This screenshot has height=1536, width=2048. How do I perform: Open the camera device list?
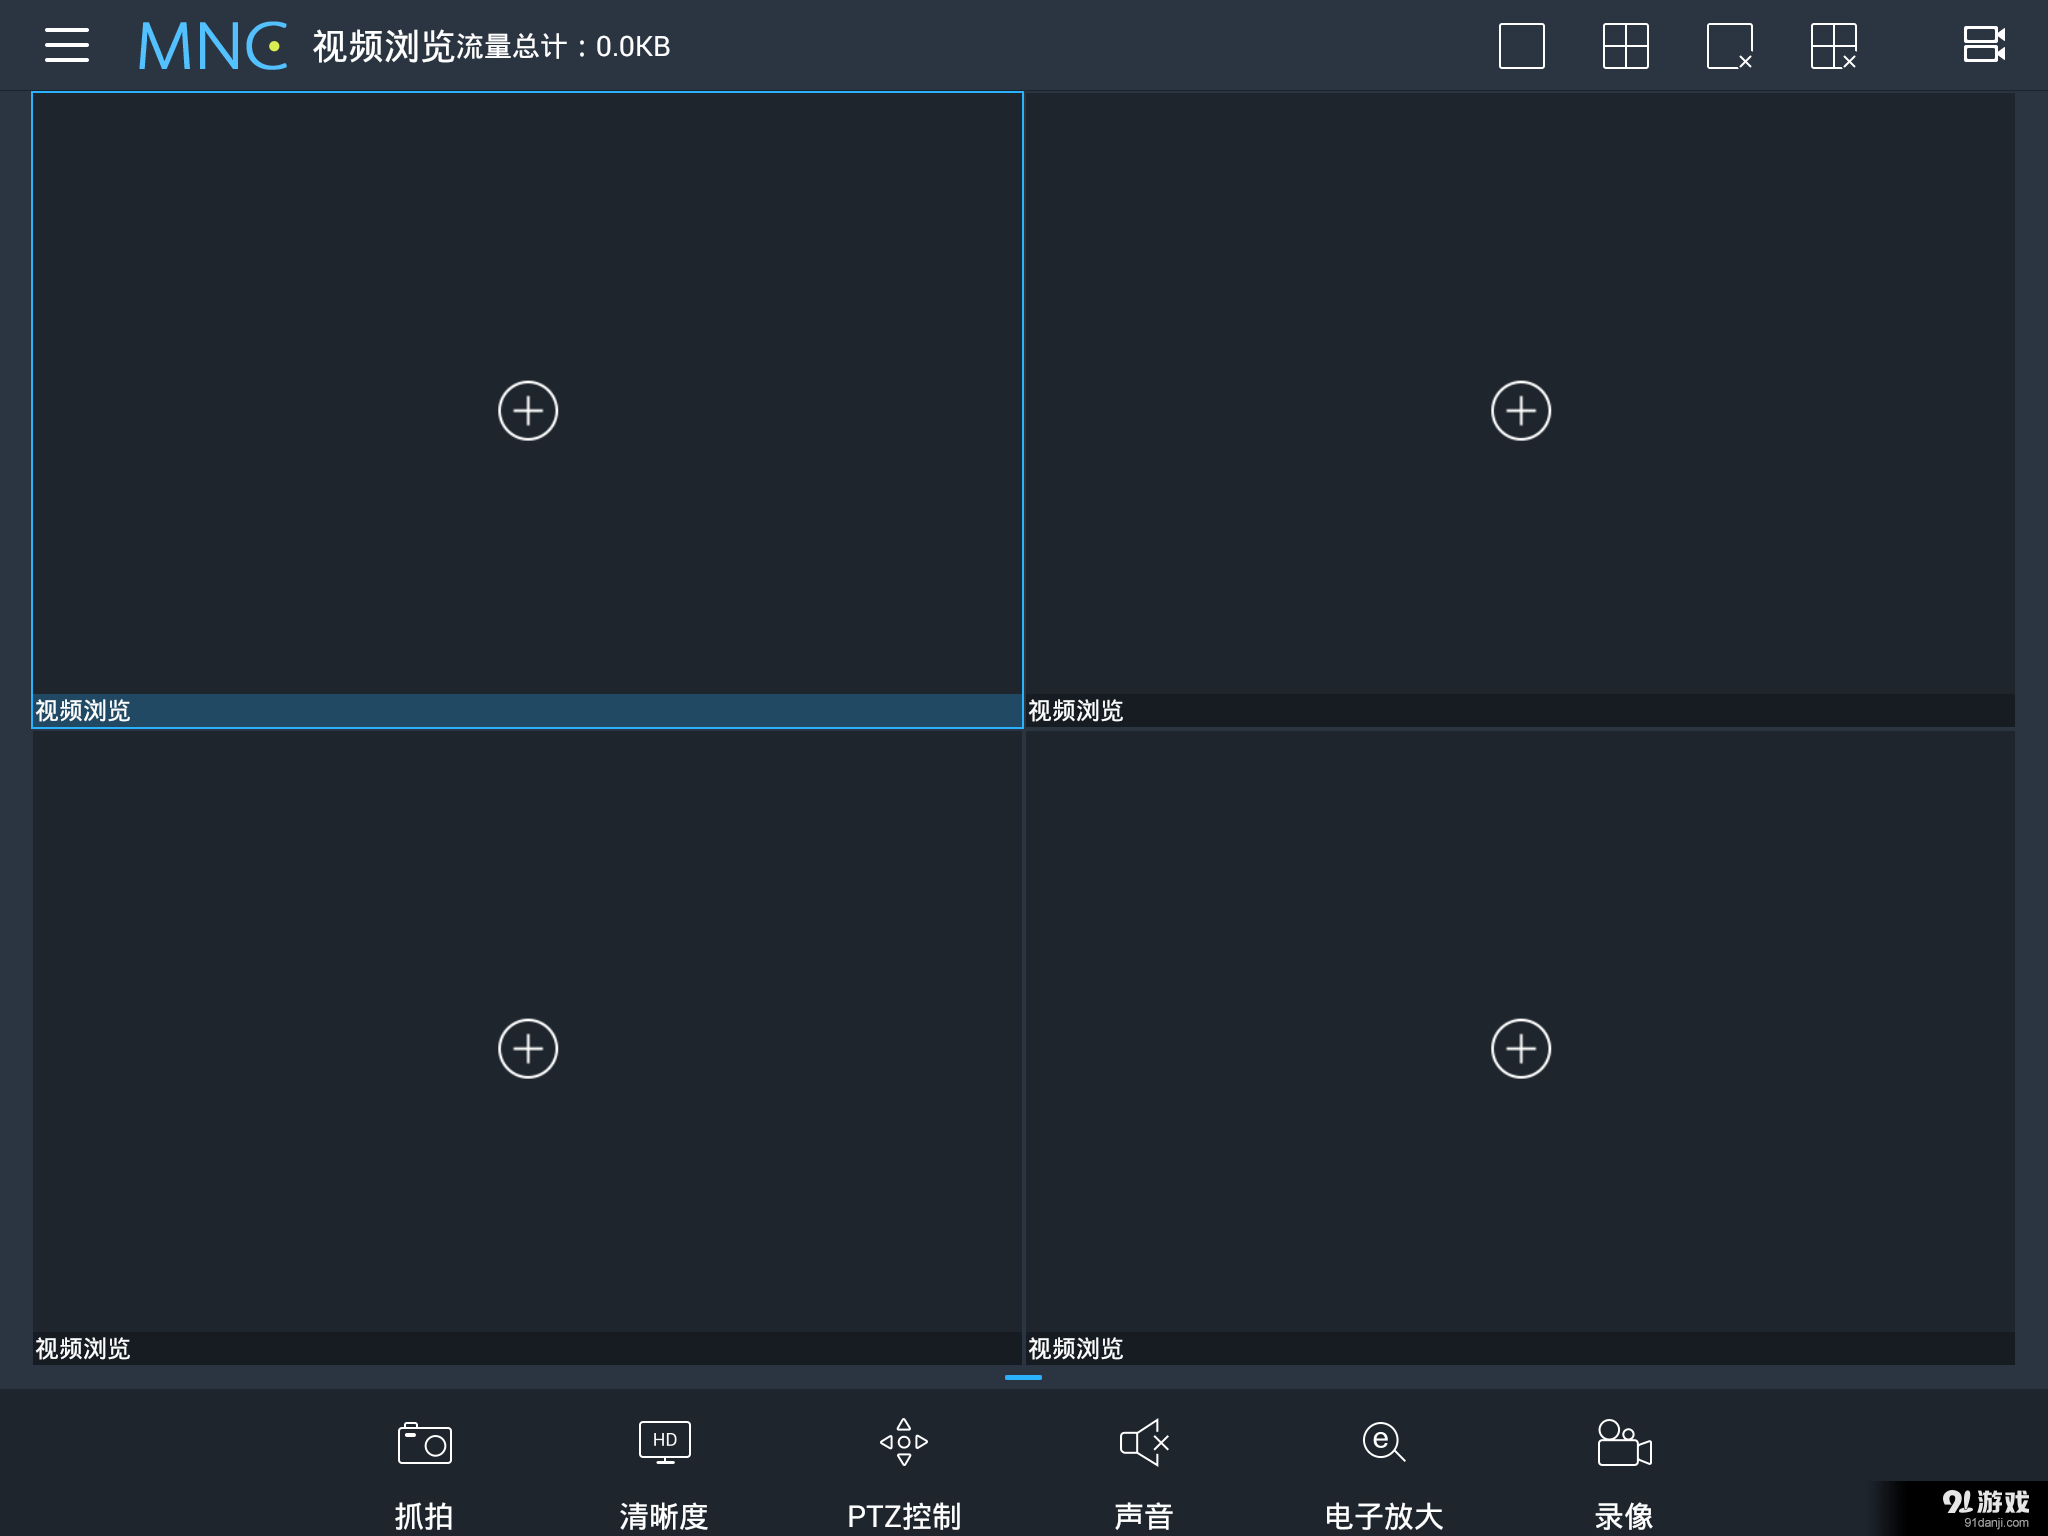coord(1985,45)
